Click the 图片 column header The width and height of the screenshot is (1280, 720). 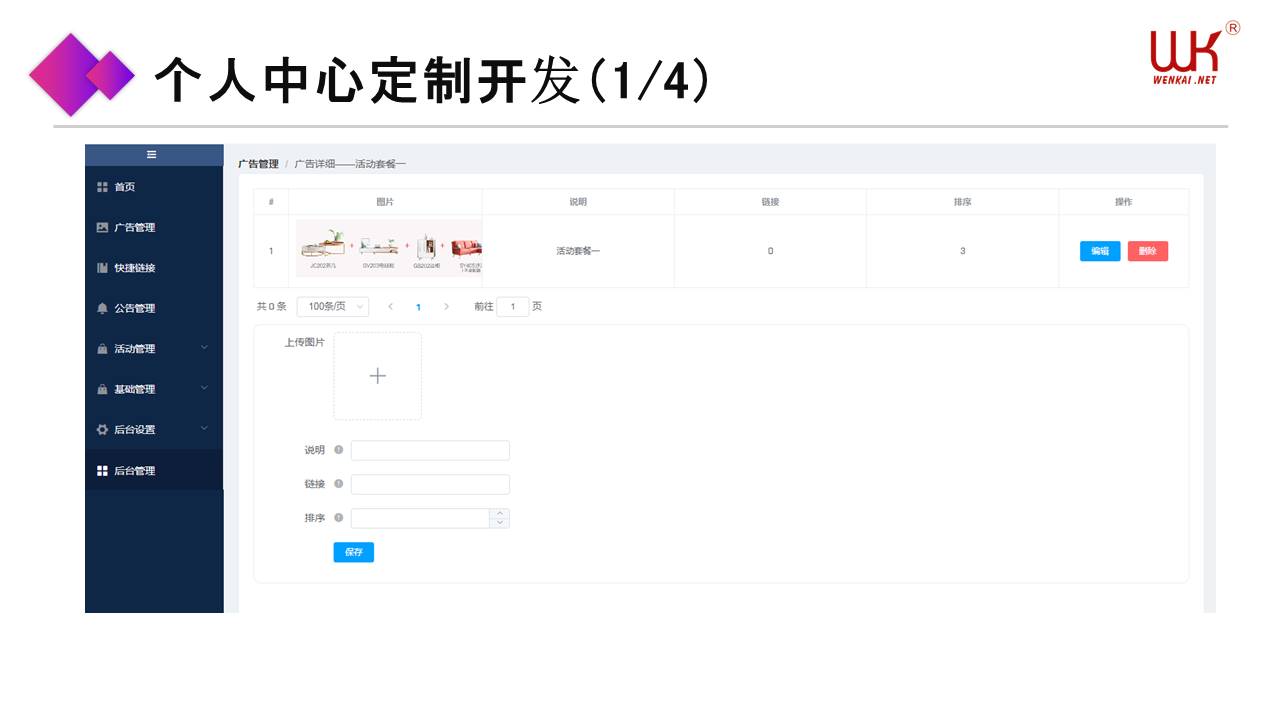click(x=385, y=202)
